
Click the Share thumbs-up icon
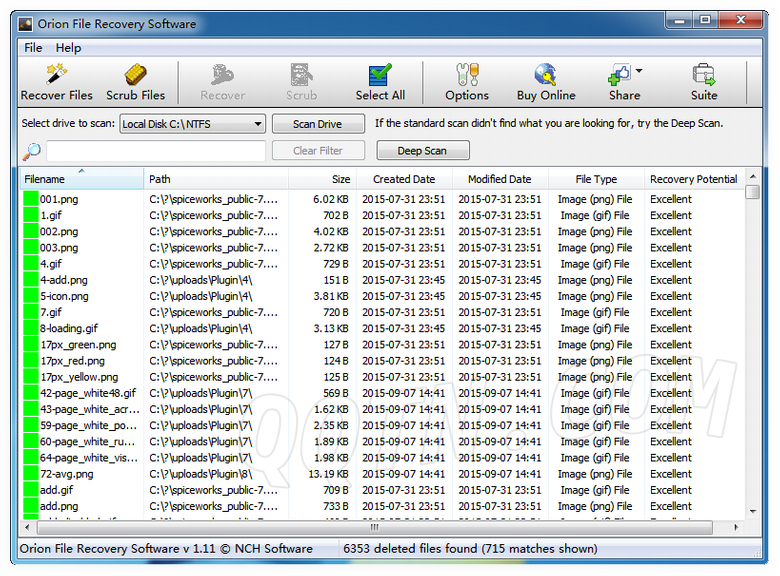[x=619, y=75]
